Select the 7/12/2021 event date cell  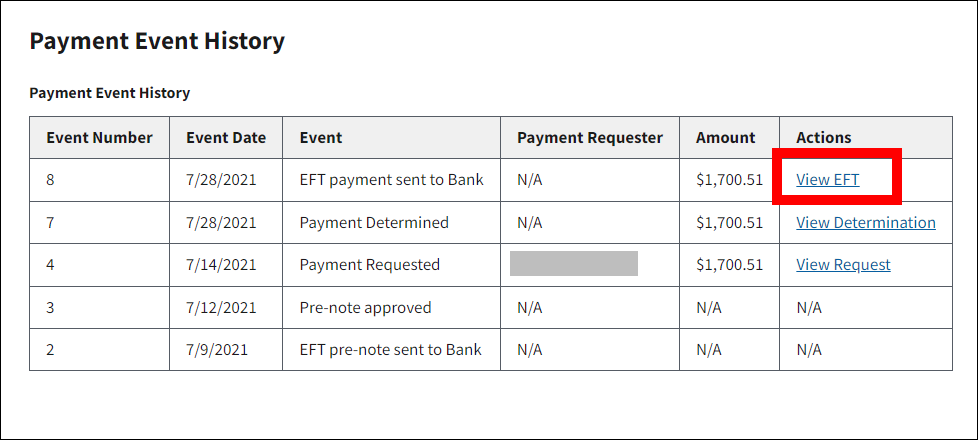point(221,307)
